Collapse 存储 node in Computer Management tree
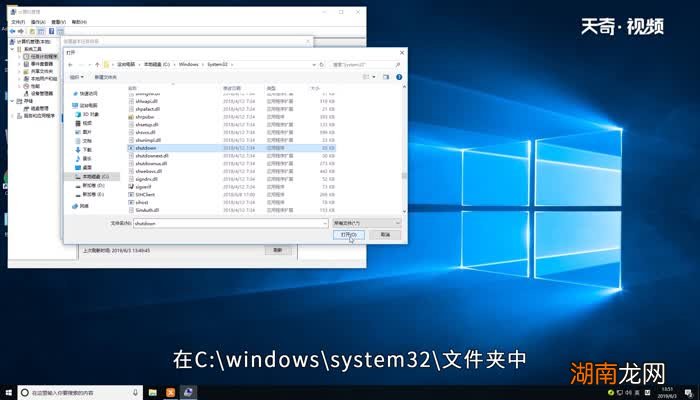The image size is (700, 400). (12, 101)
